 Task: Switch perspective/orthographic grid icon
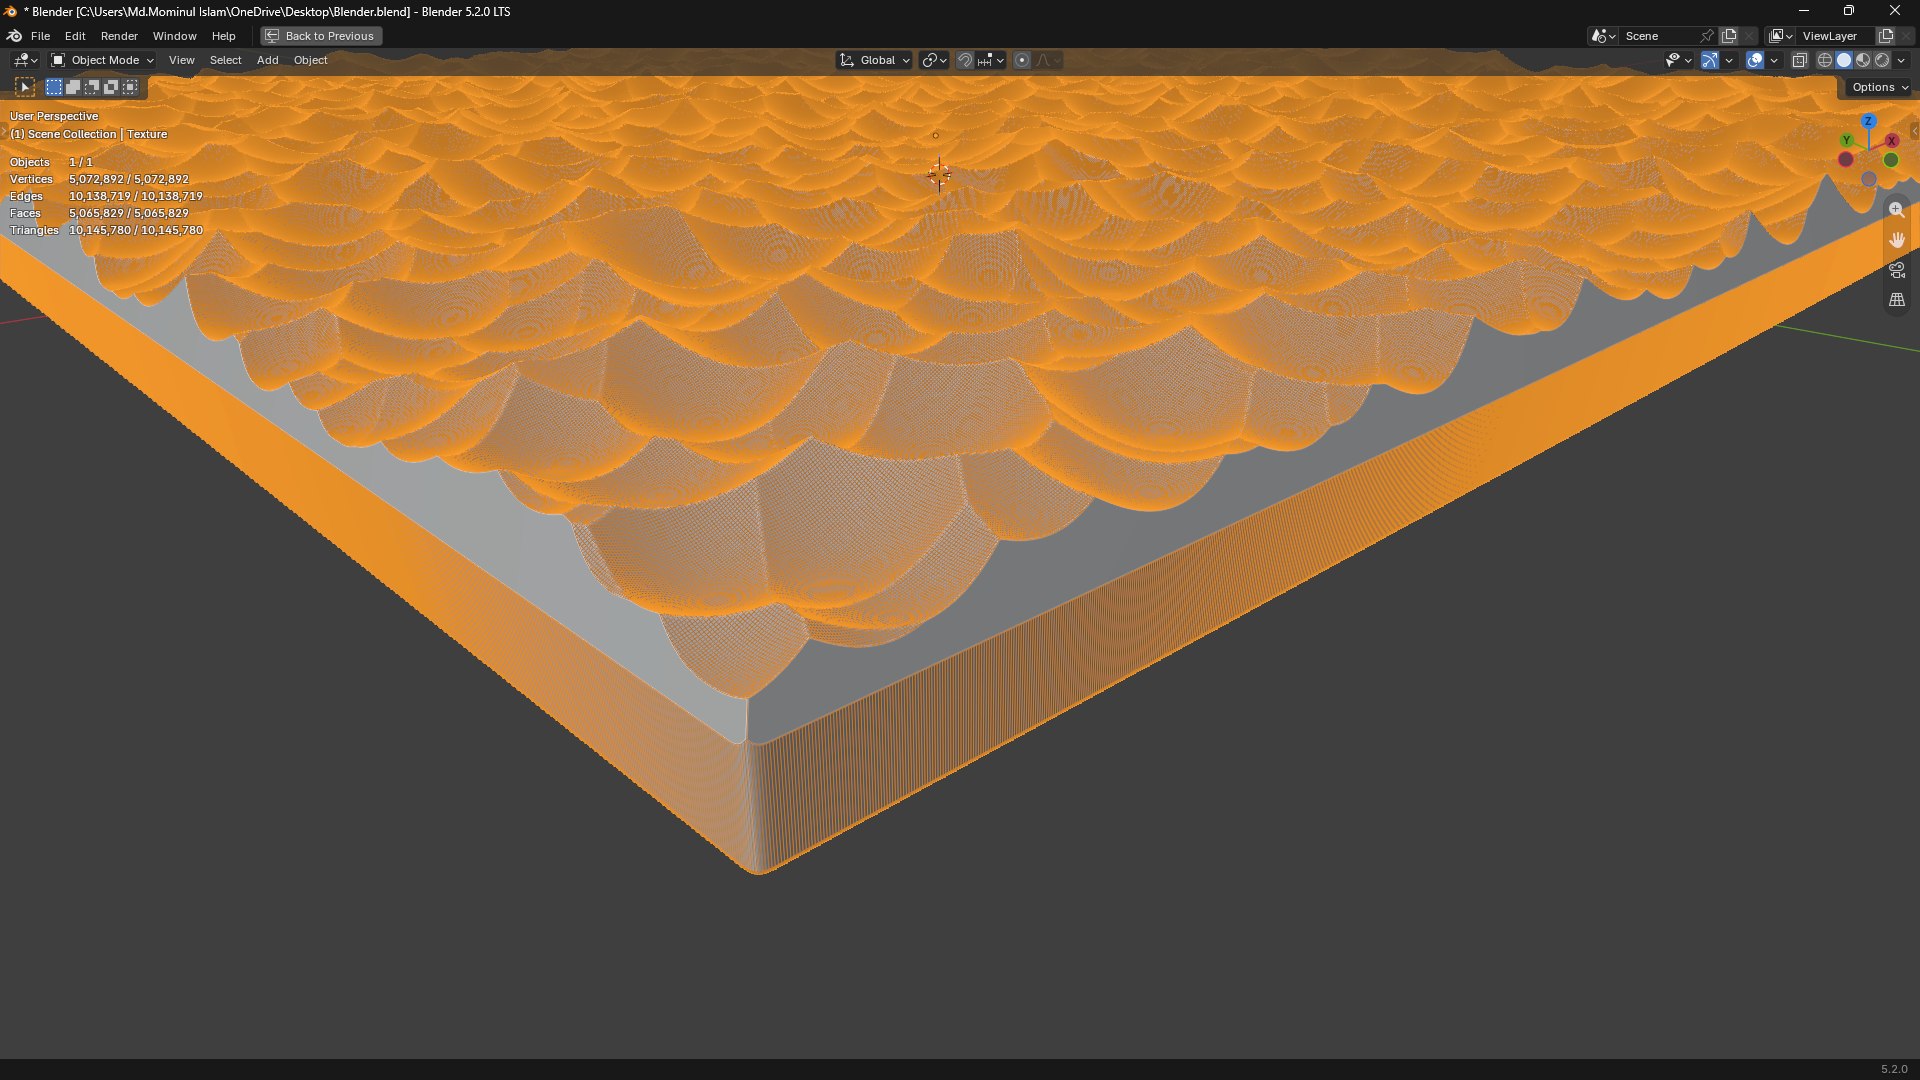click(x=1896, y=300)
